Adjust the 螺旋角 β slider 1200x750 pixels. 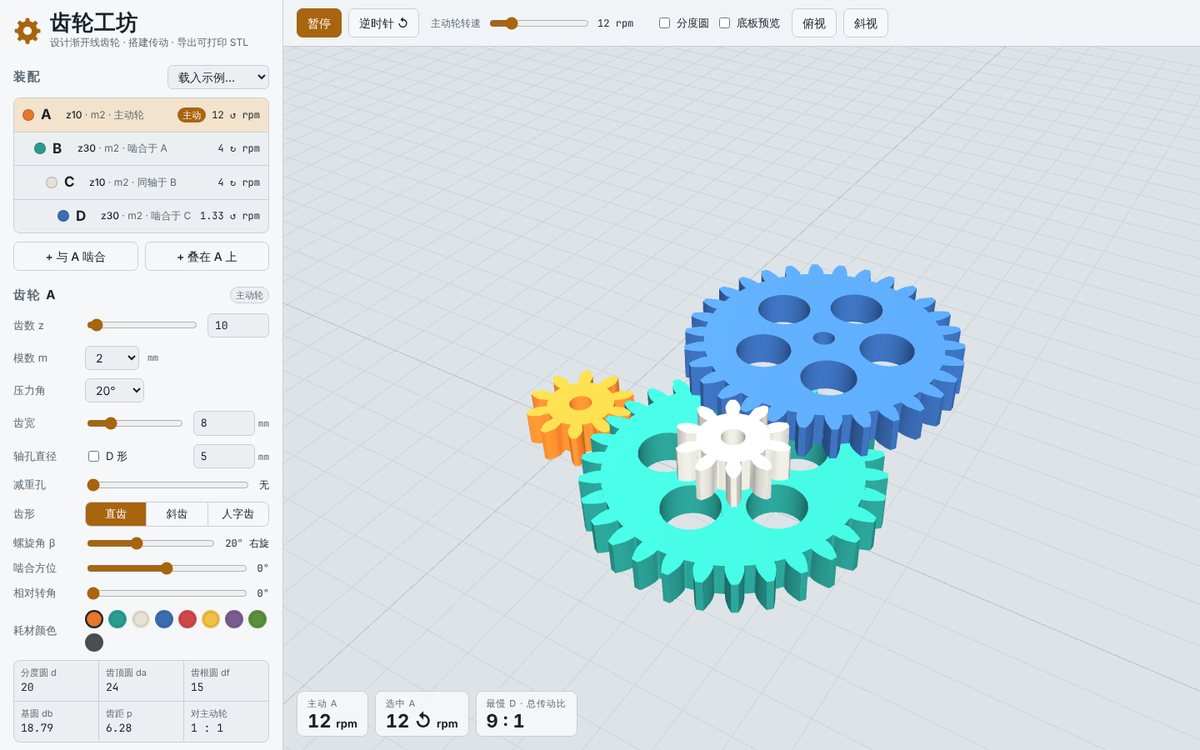150,543
